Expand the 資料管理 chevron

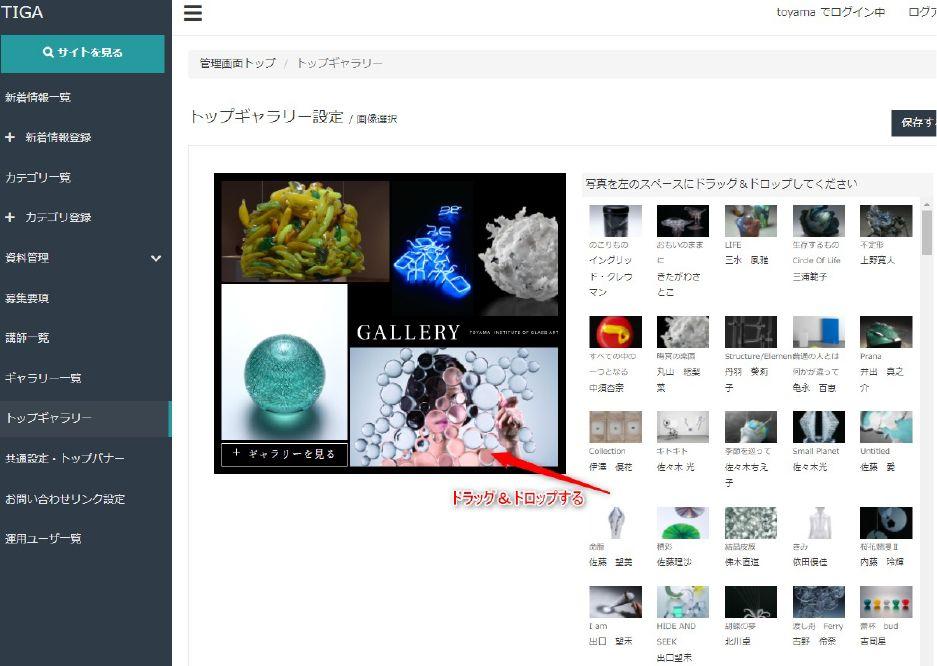(156, 258)
